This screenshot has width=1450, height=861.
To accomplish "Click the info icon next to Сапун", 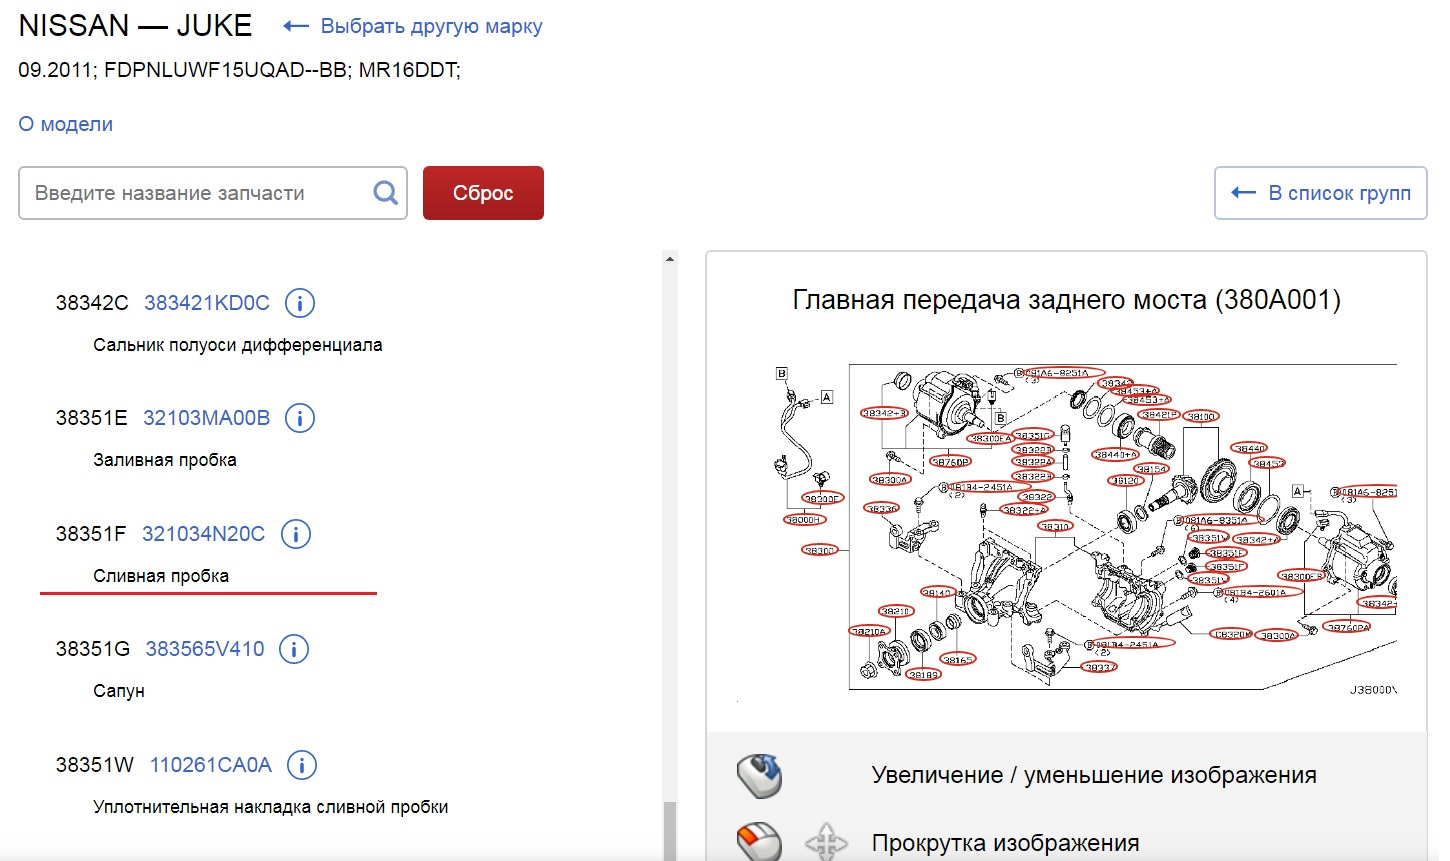I will (x=295, y=649).
